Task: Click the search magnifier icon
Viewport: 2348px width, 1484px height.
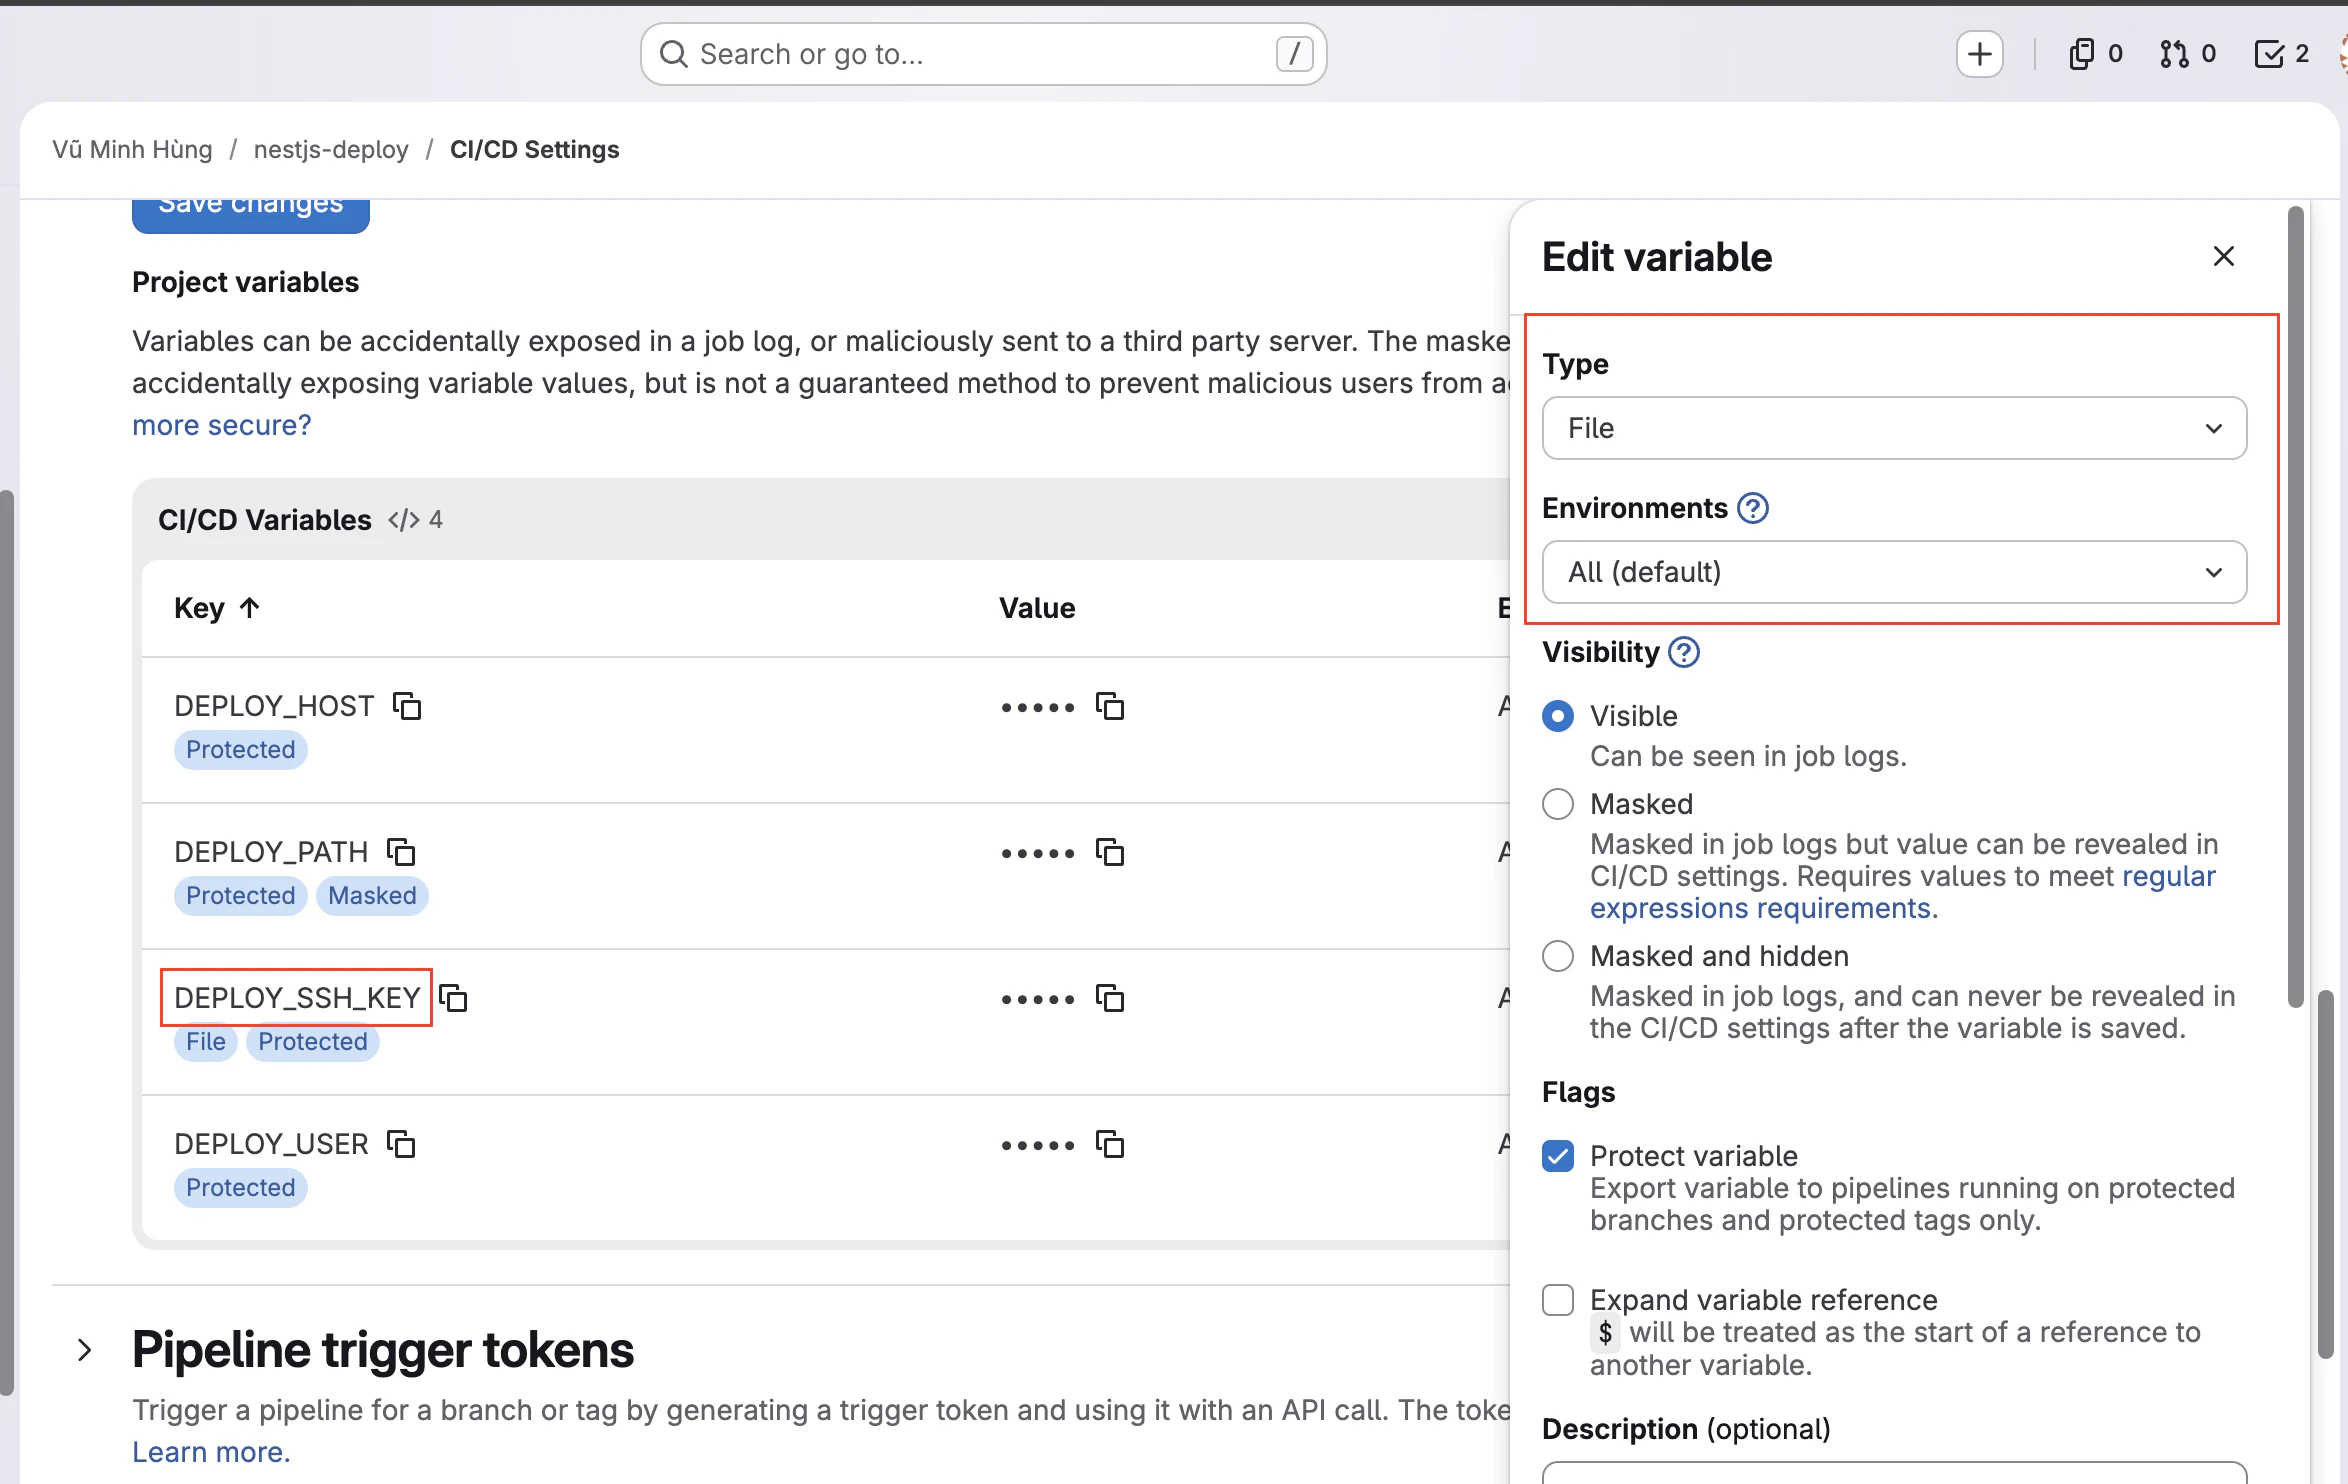Action: 674,54
